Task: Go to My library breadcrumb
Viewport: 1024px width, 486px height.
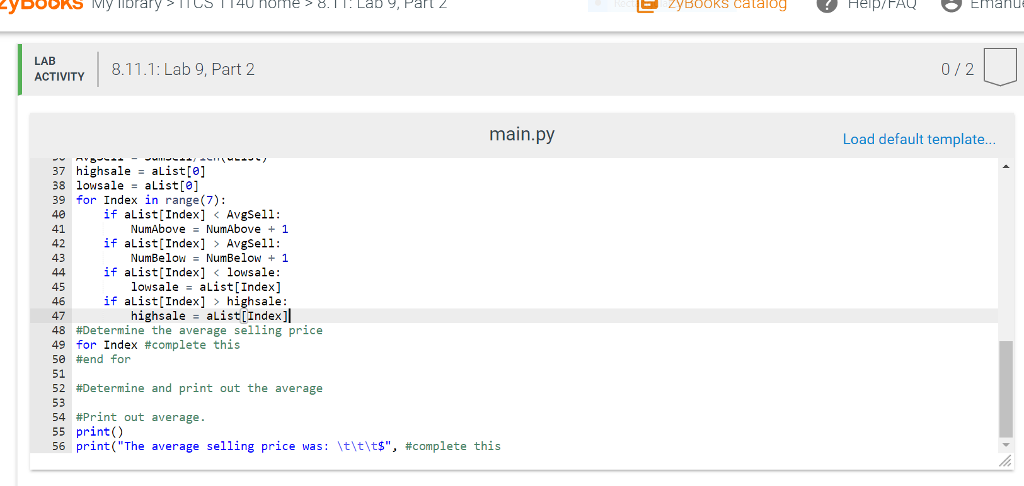Action: click(x=127, y=5)
